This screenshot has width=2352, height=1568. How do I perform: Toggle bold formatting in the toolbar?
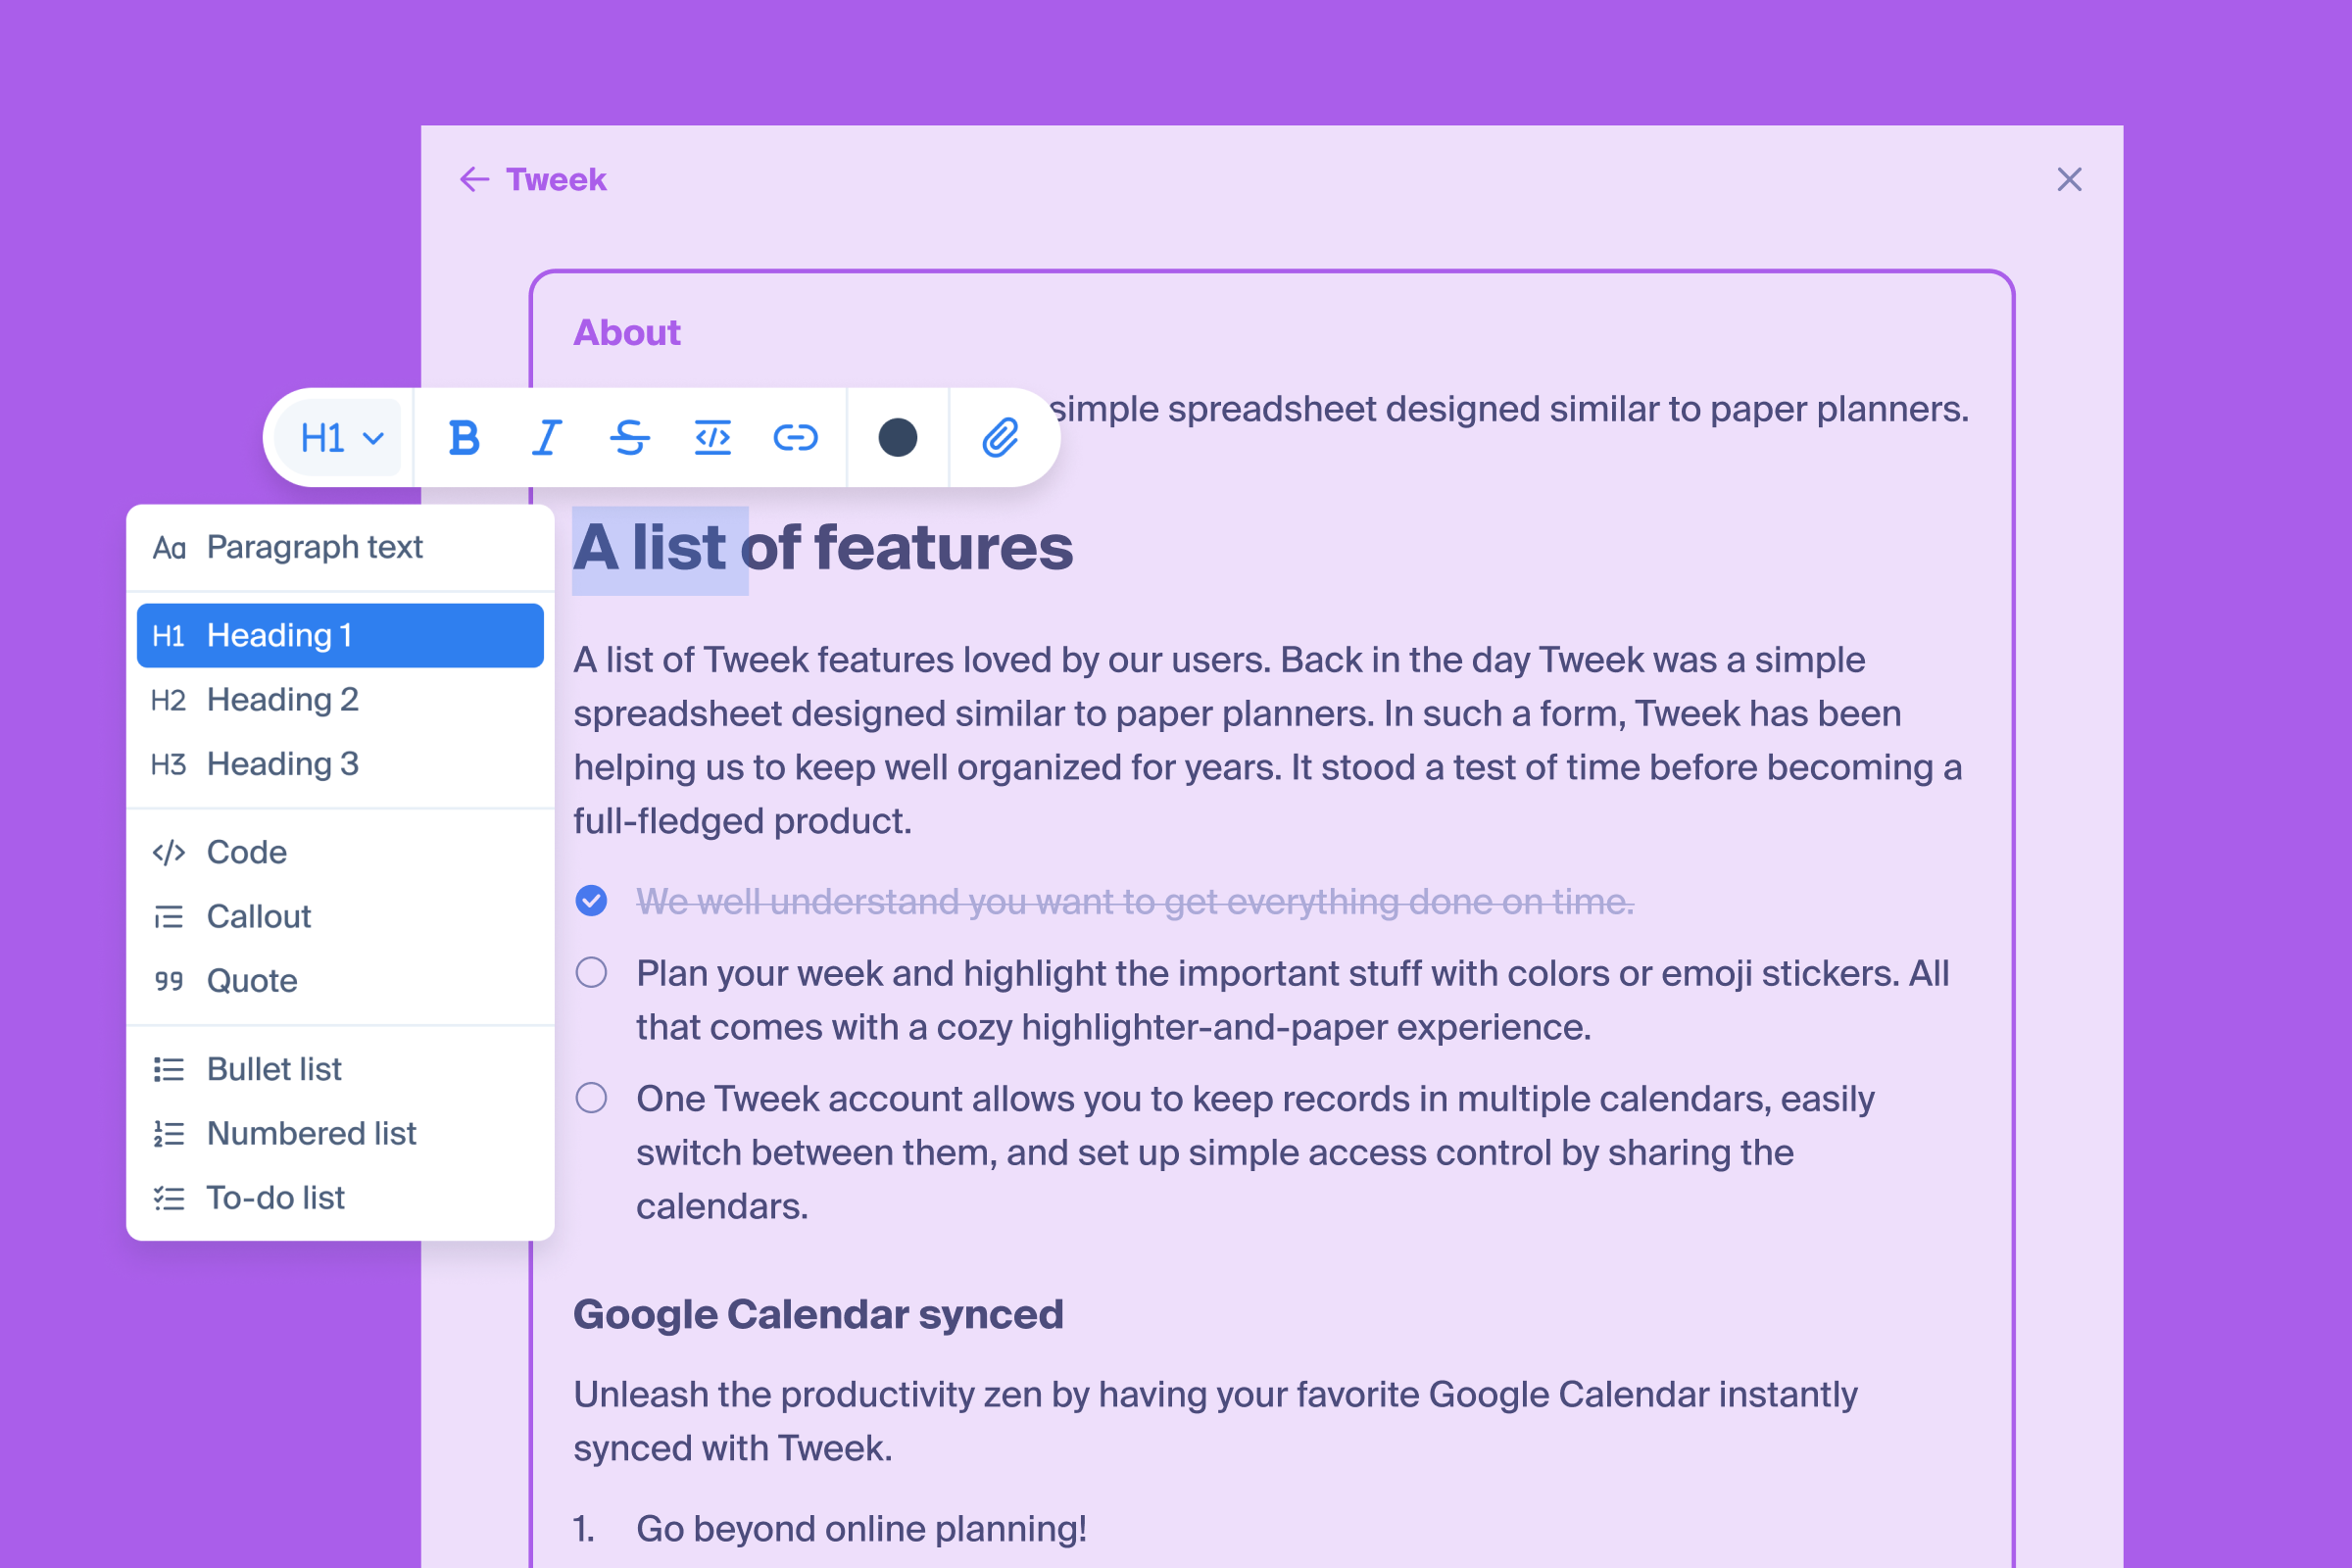click(x=463, y=438)
